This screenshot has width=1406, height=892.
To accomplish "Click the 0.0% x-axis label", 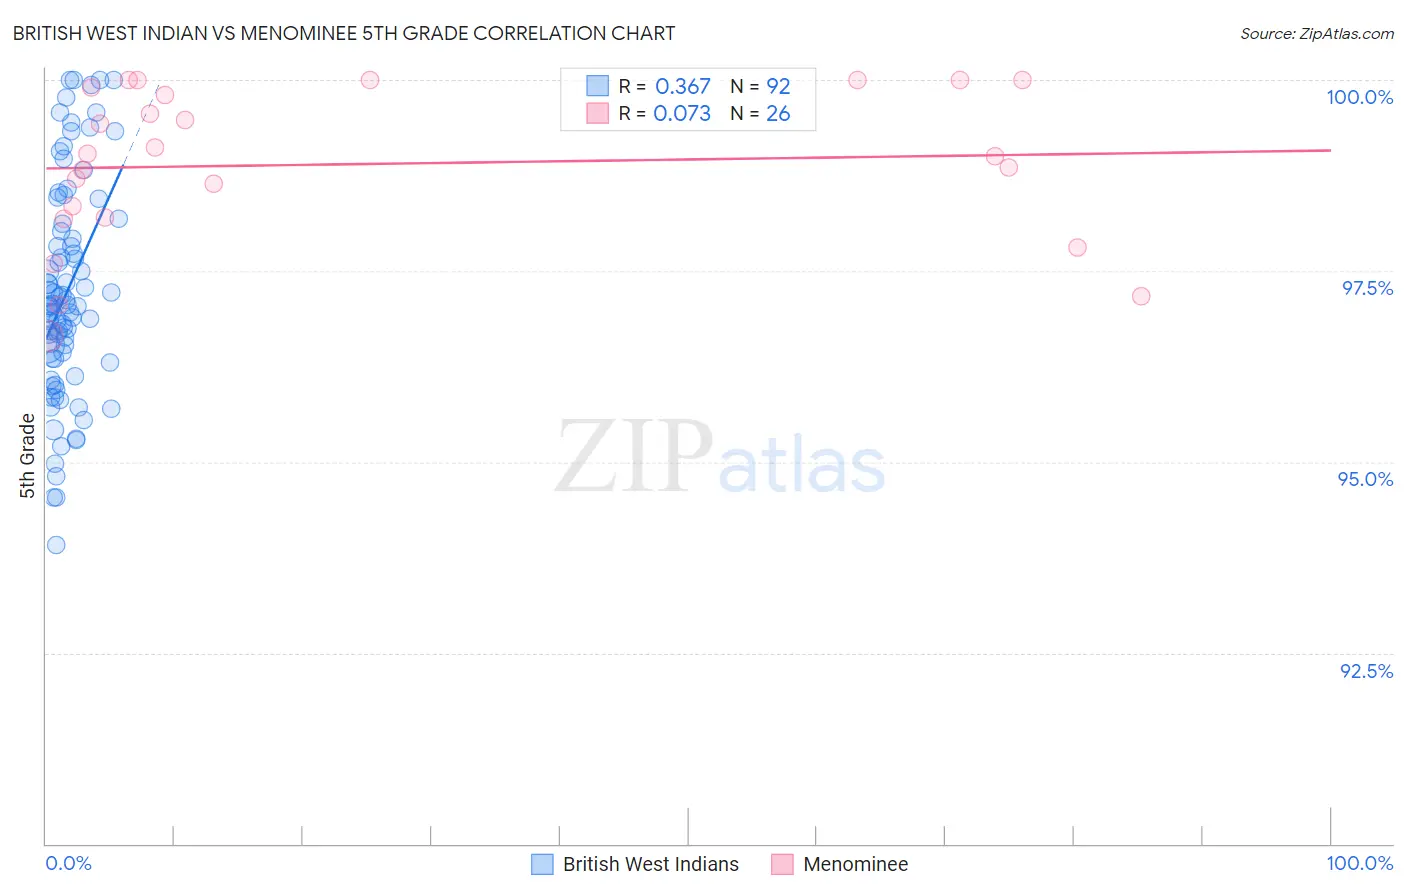I will [x=68, y=863].
